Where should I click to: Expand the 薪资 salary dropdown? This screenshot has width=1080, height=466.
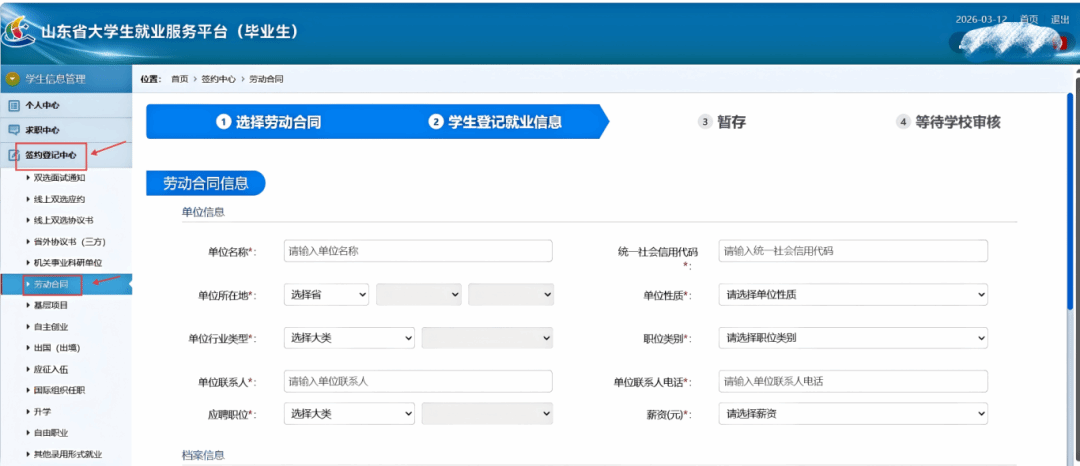pos(853,413)
